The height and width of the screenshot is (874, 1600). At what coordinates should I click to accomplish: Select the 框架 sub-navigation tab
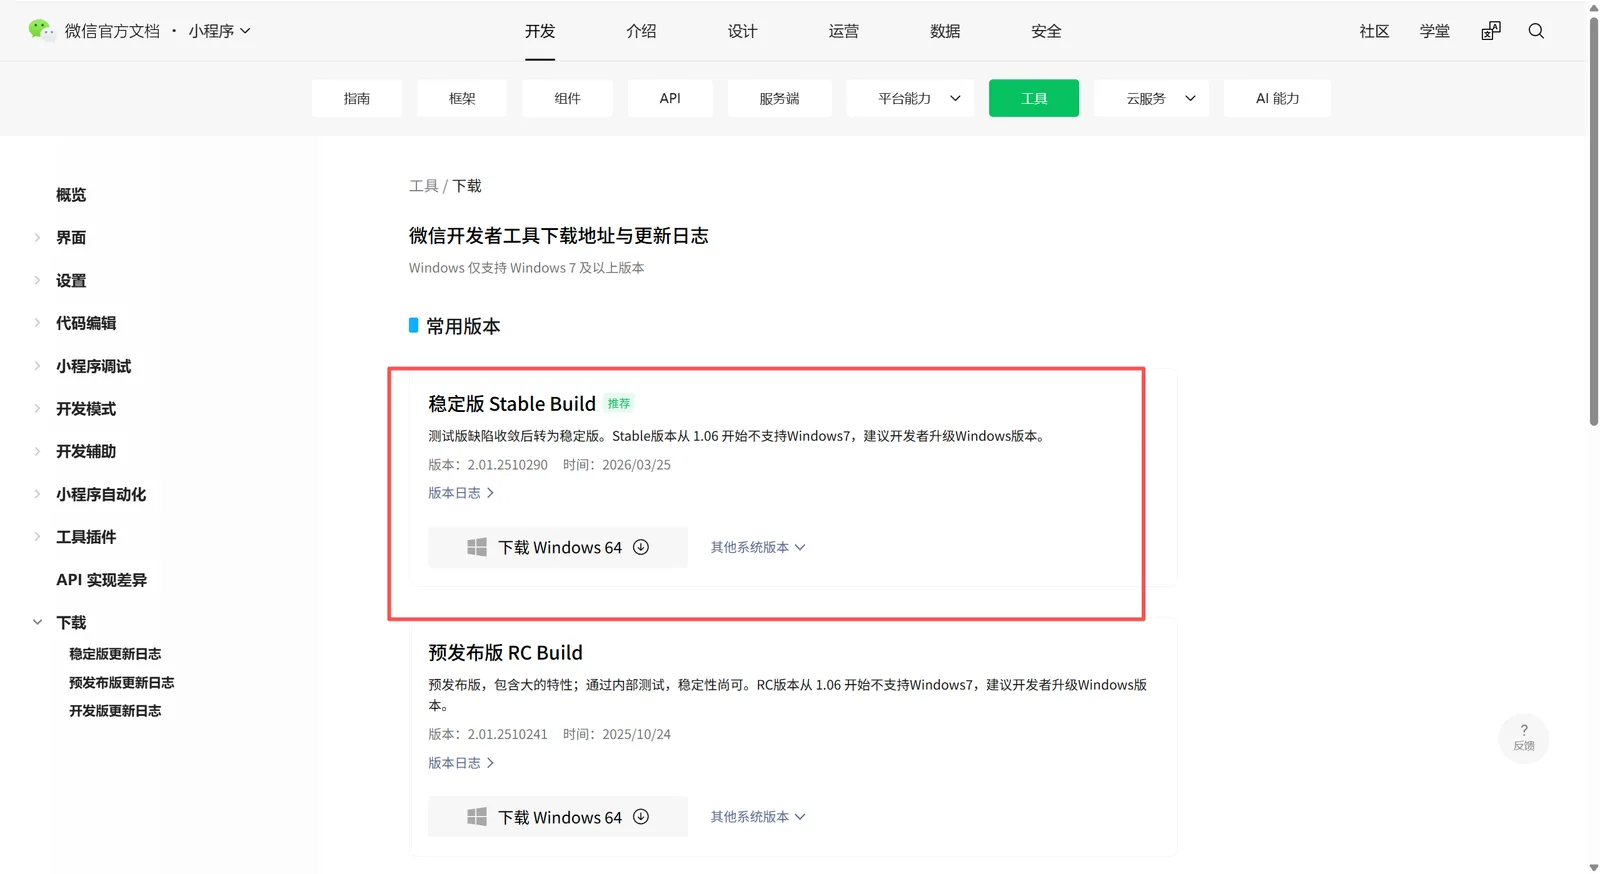pos(462,98)
